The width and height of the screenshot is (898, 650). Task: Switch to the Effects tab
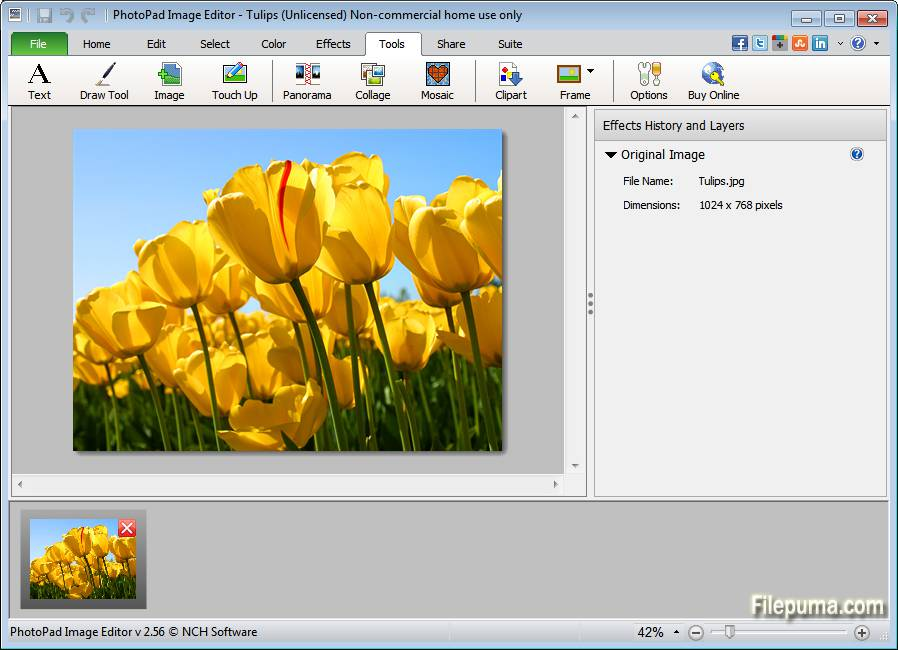click(x=333, y=44)
